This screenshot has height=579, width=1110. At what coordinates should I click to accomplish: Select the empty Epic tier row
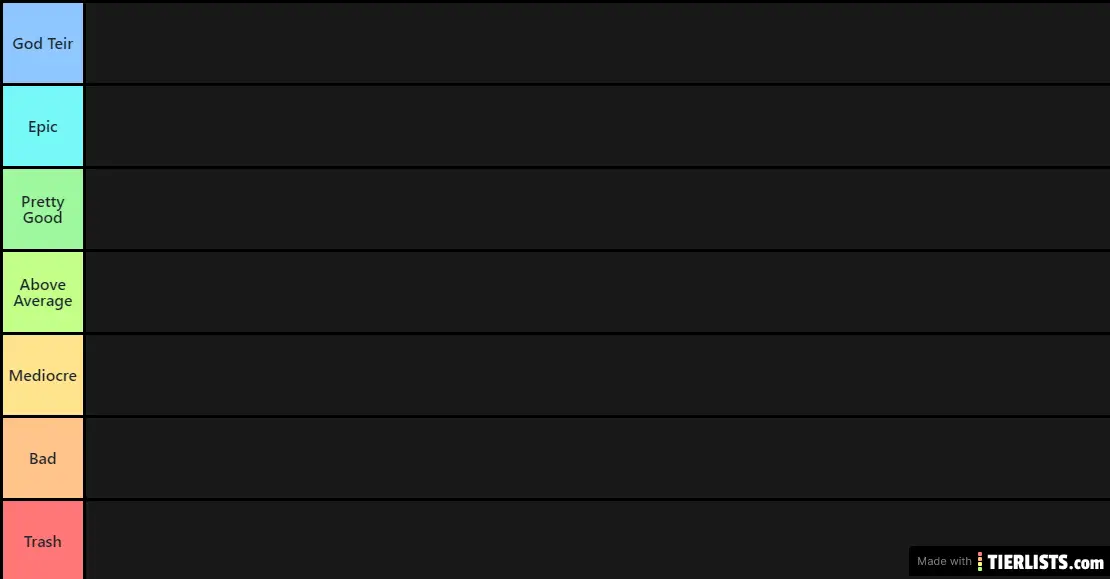click(x=596, y=126)
